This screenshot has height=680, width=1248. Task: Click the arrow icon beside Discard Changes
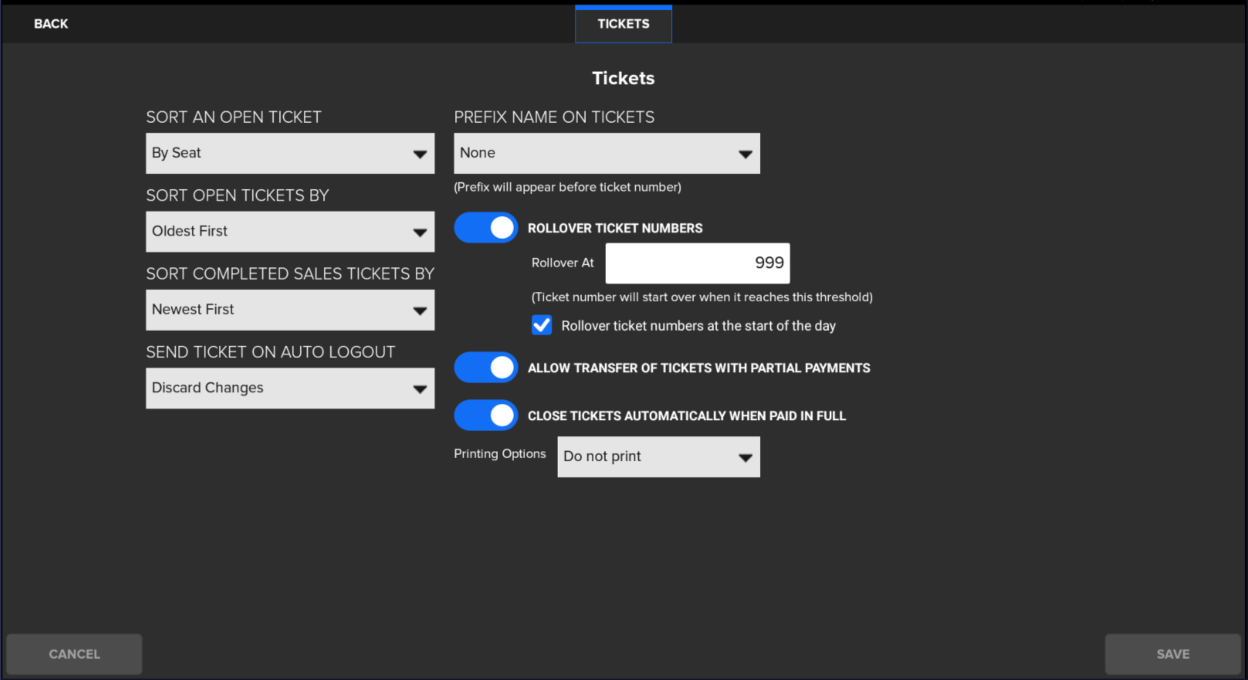(420, 389)
